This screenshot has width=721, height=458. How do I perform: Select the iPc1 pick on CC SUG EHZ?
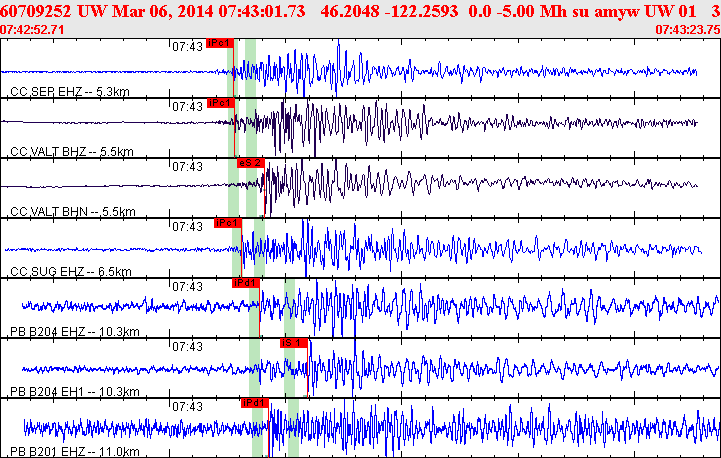tap(228, 223)
